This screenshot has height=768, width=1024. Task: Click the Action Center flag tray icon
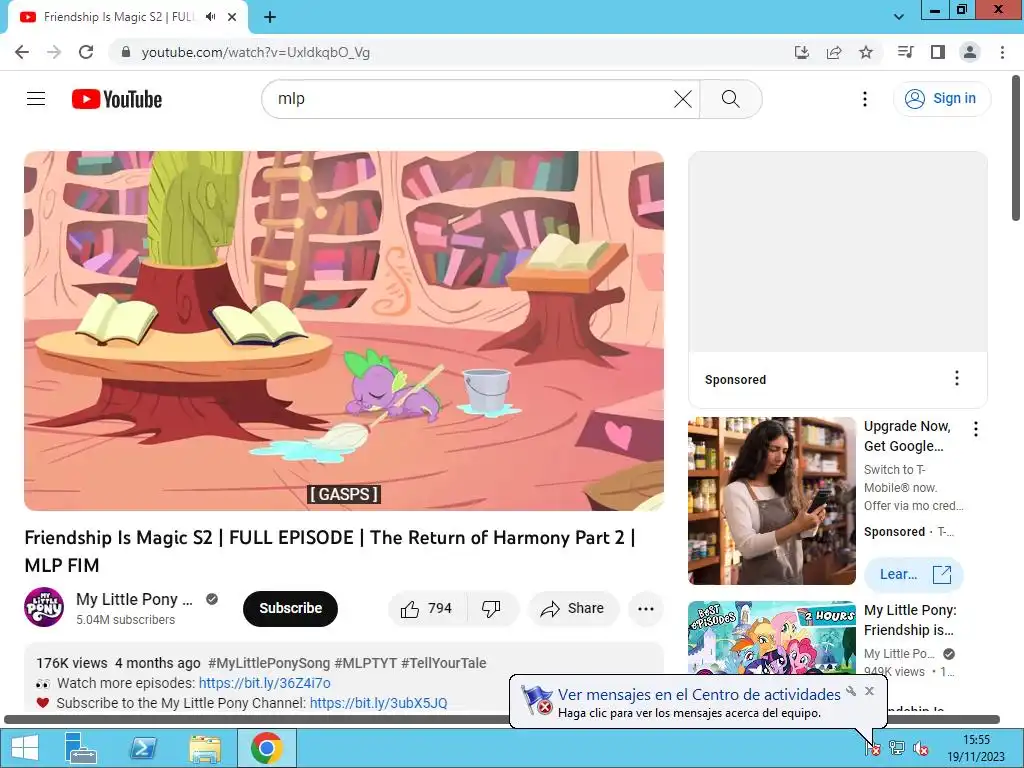pyautogui.click(x=873, y=748)
